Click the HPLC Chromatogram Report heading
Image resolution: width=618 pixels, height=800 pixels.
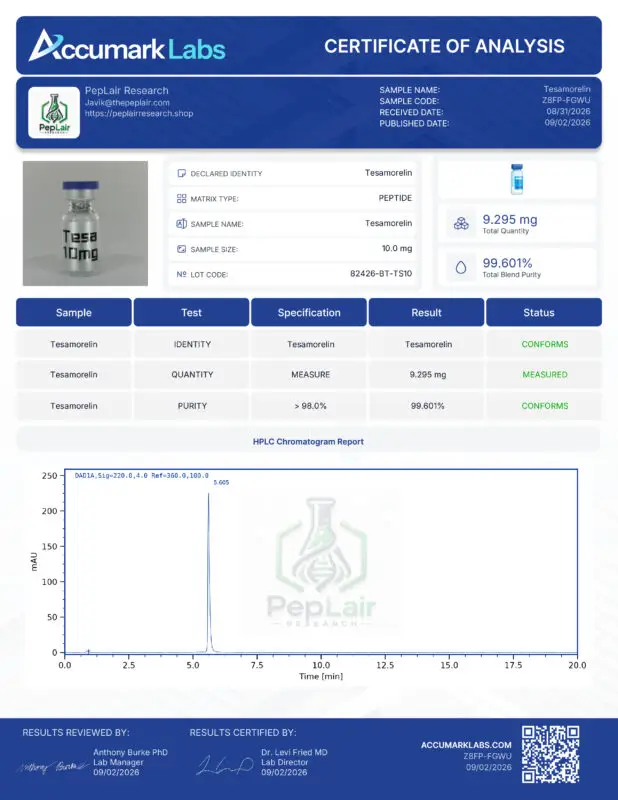[308, 442]
